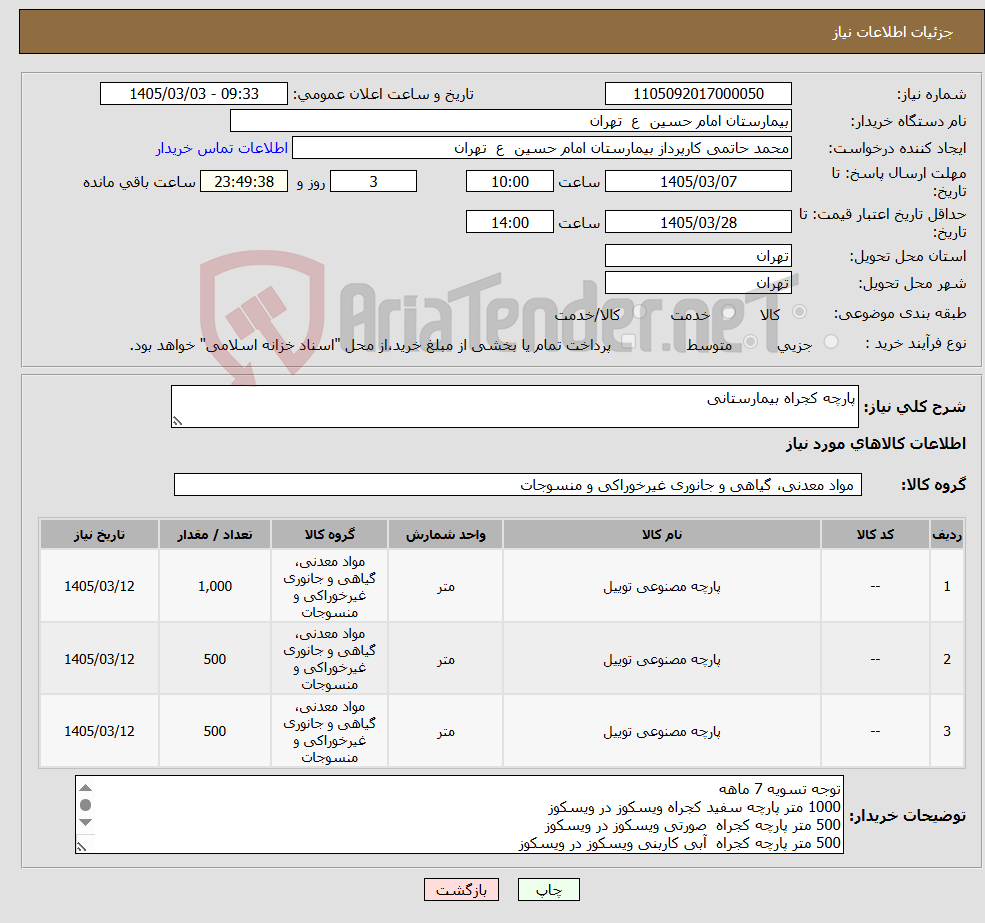The height and width of the screenshot is (923, 985).
Task: Click the delivery city field تهران
Action: click(x=698, y=283)
